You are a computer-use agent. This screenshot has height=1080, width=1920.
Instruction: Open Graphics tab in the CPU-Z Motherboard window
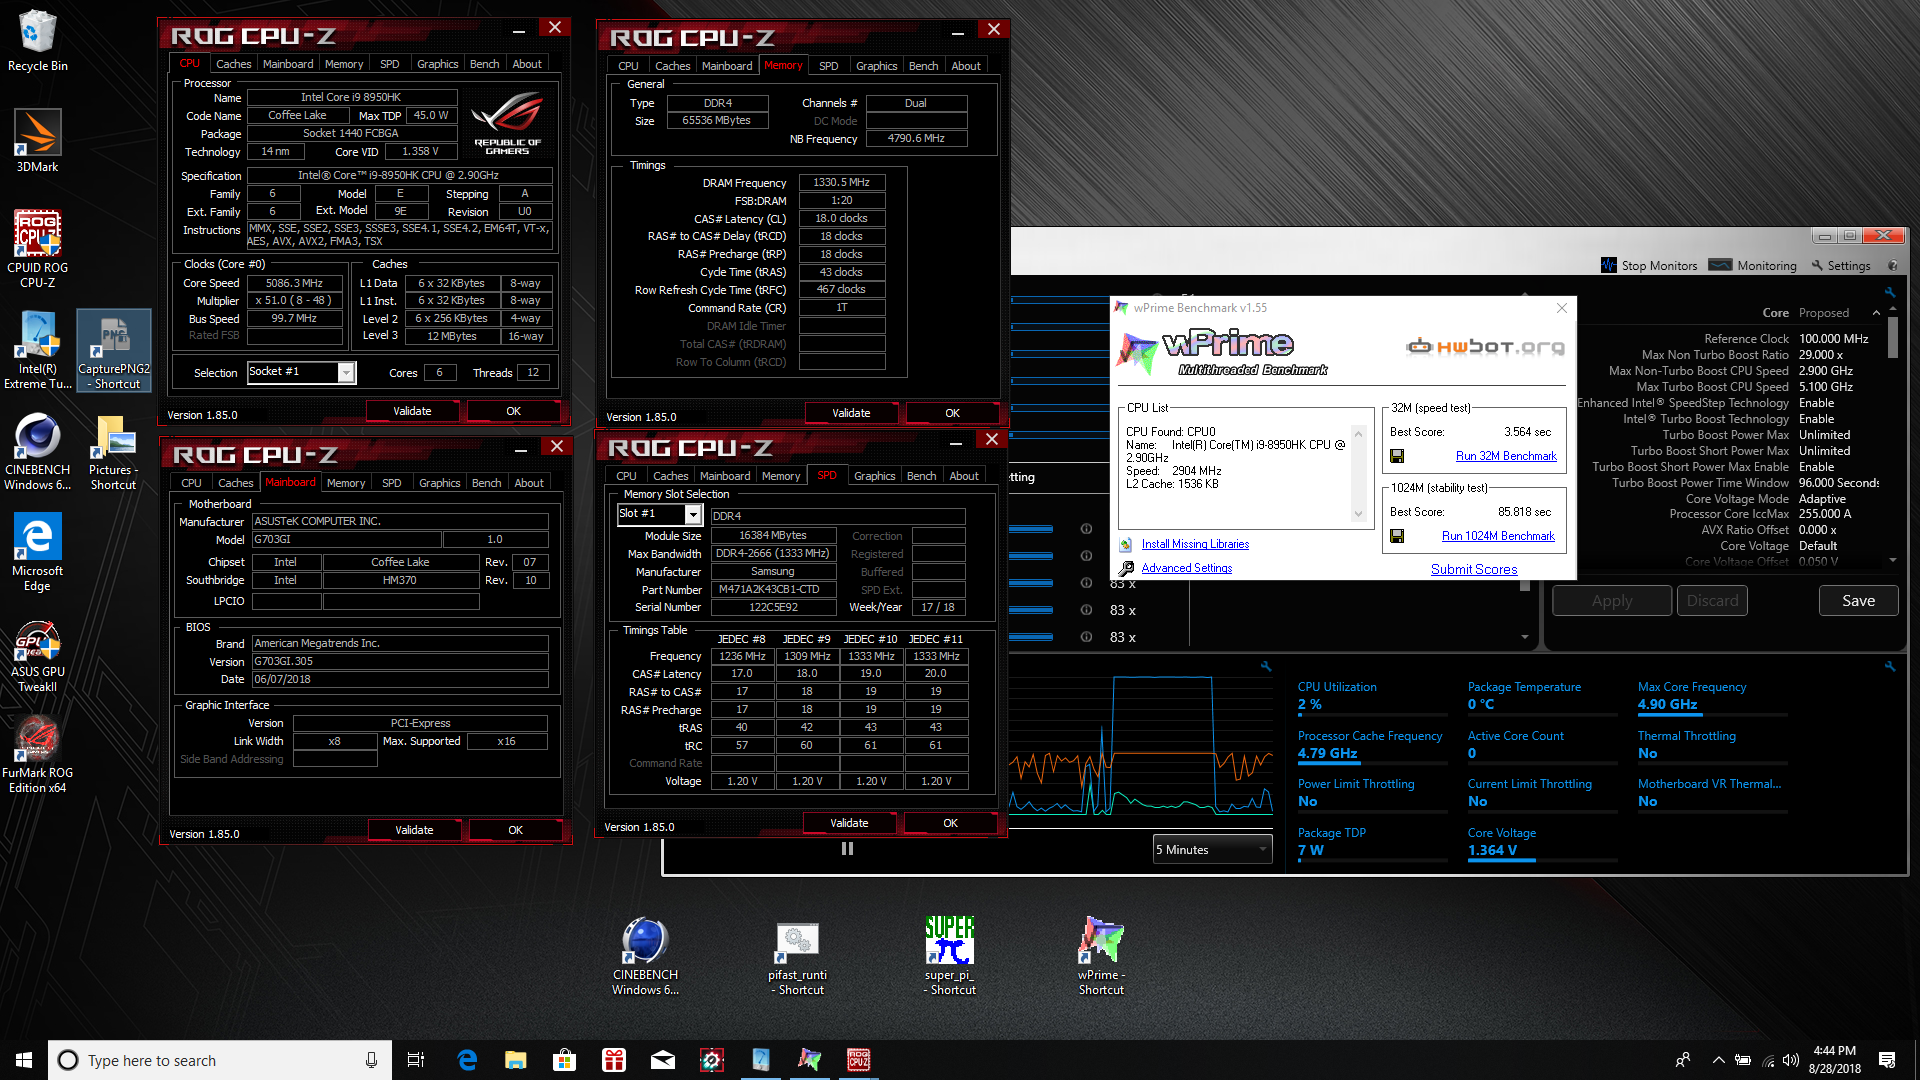coord(439,483)
